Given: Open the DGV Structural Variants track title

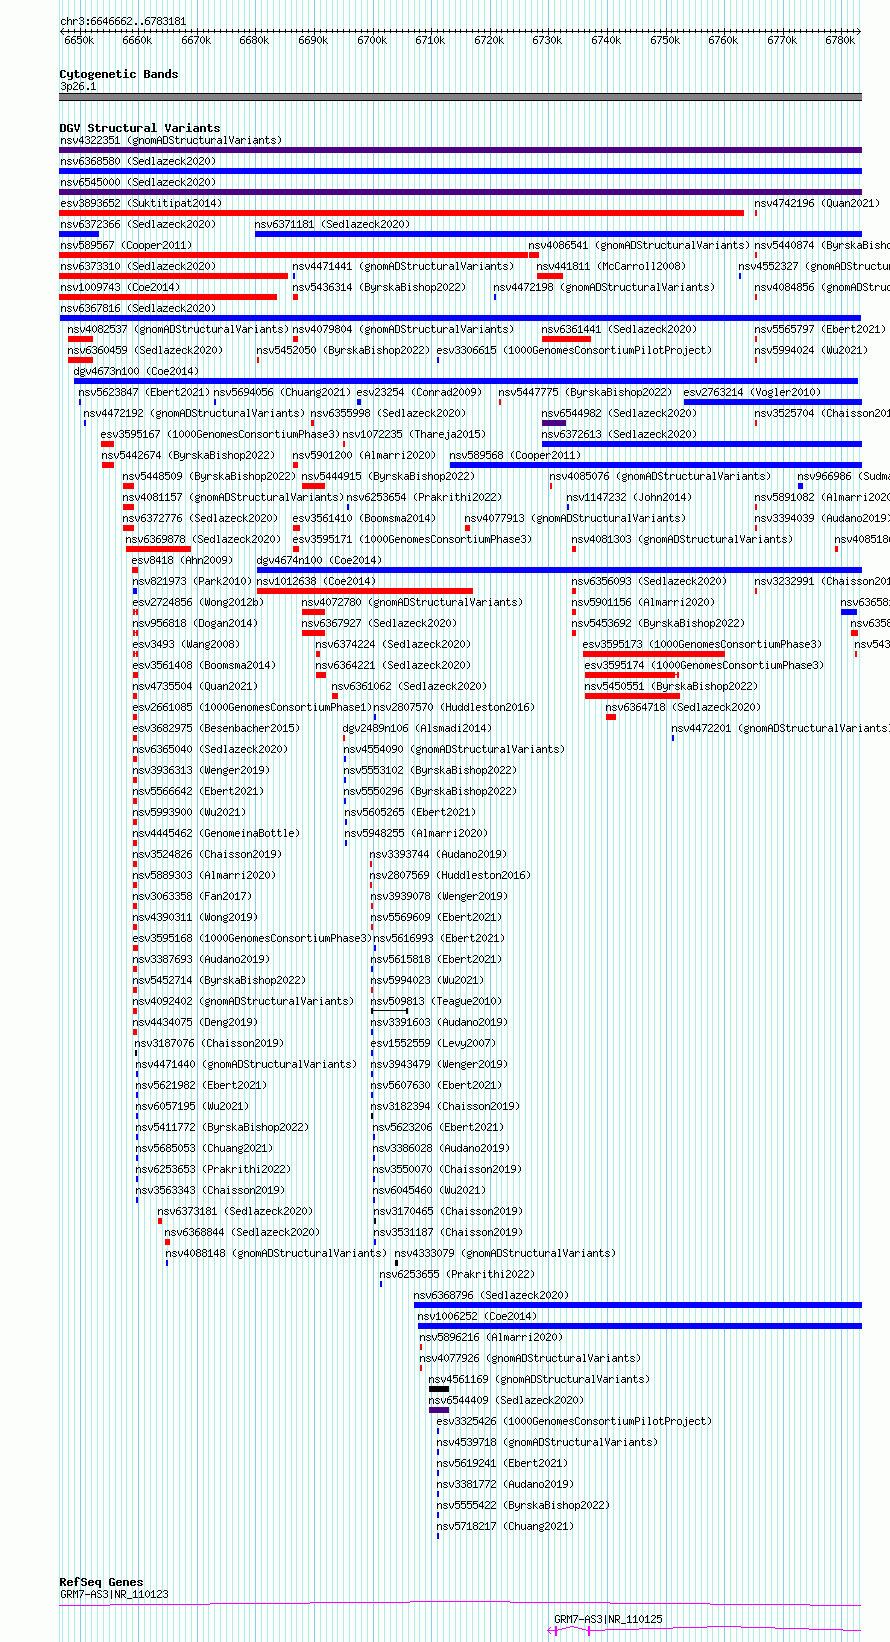Looking at the screenshot, I should click(x=140, y=128).
